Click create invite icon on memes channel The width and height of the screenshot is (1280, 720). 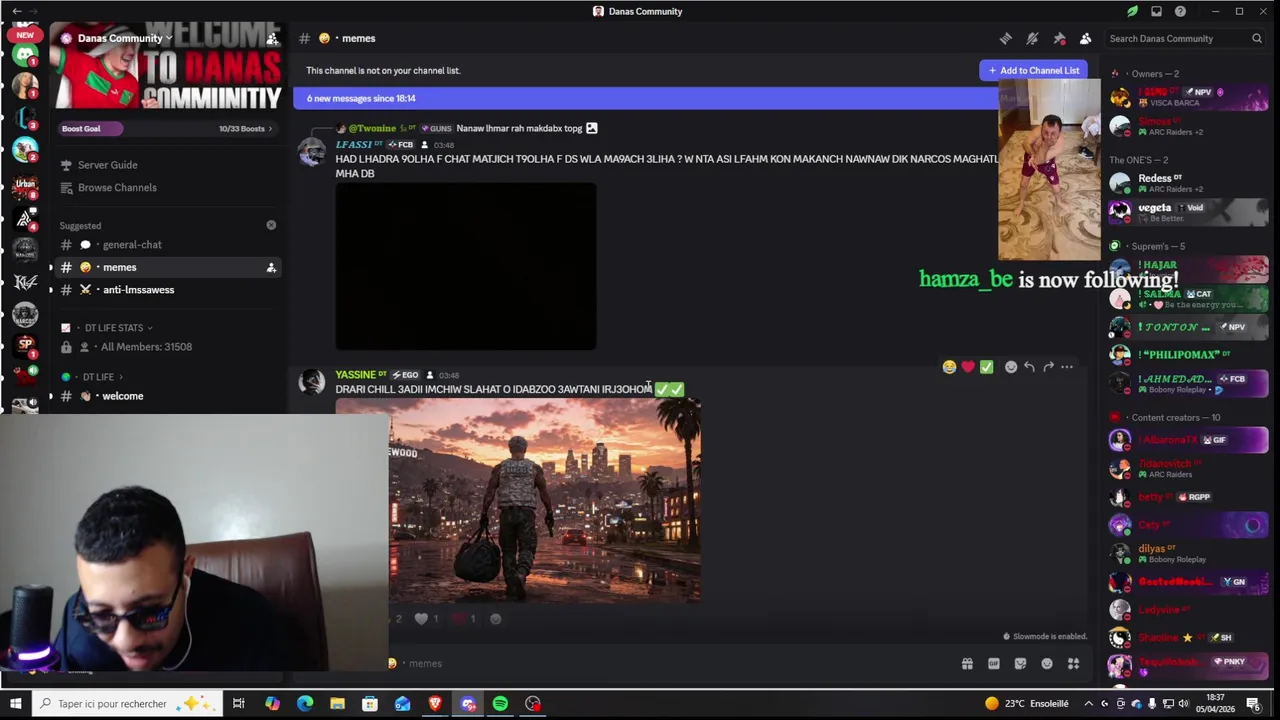pos(271,267)
